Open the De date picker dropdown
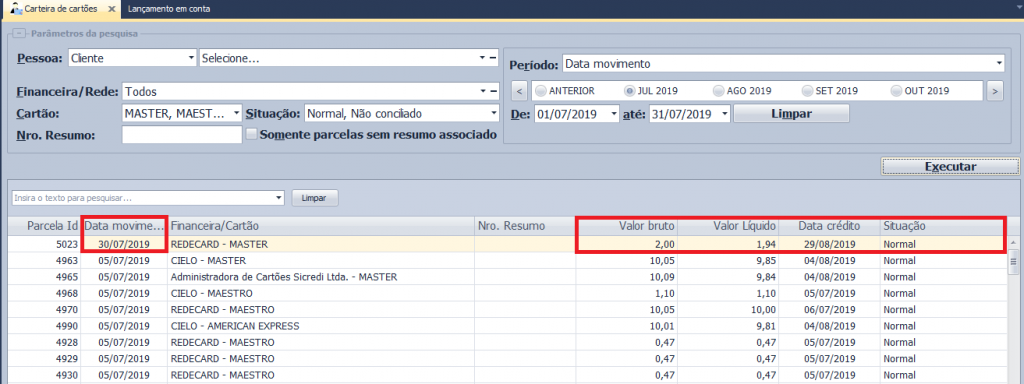Image resolution: width=1024 pixels, height=384 pixels. (x=614, y=114)
